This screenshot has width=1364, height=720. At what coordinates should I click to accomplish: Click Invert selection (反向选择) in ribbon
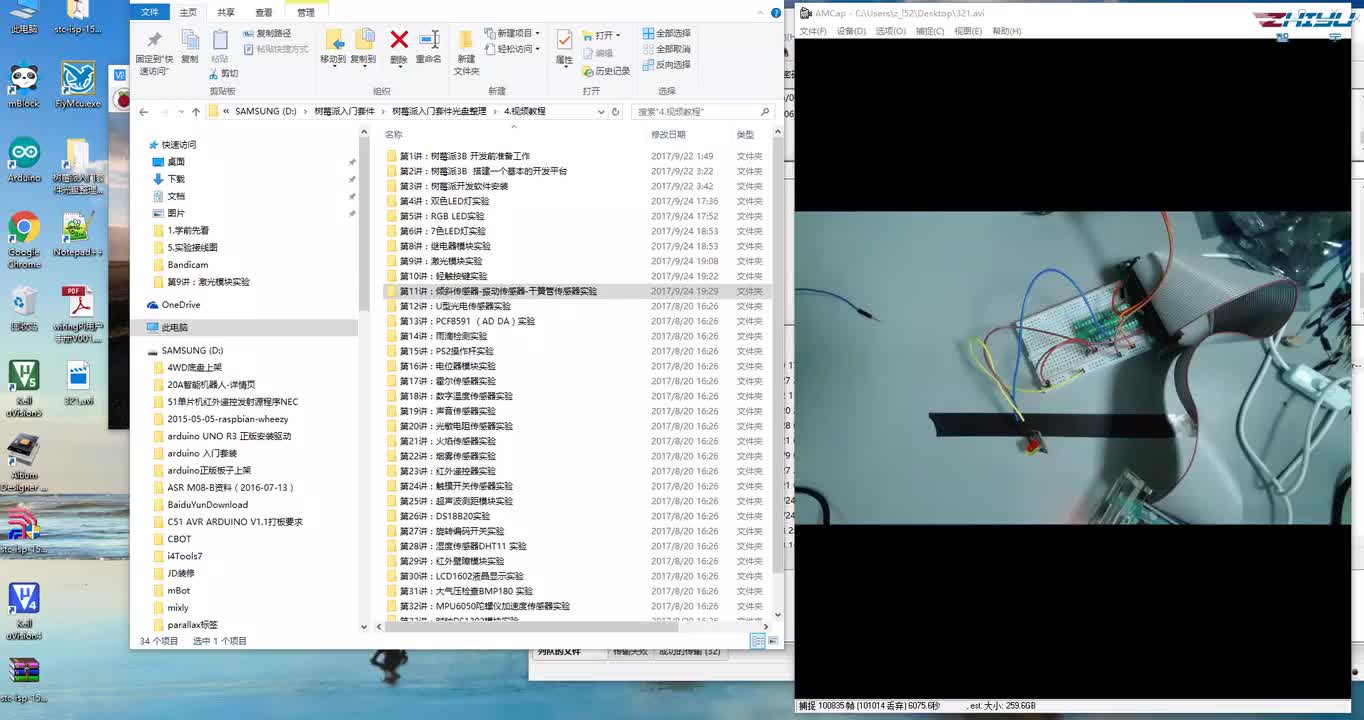click(666, 65)
